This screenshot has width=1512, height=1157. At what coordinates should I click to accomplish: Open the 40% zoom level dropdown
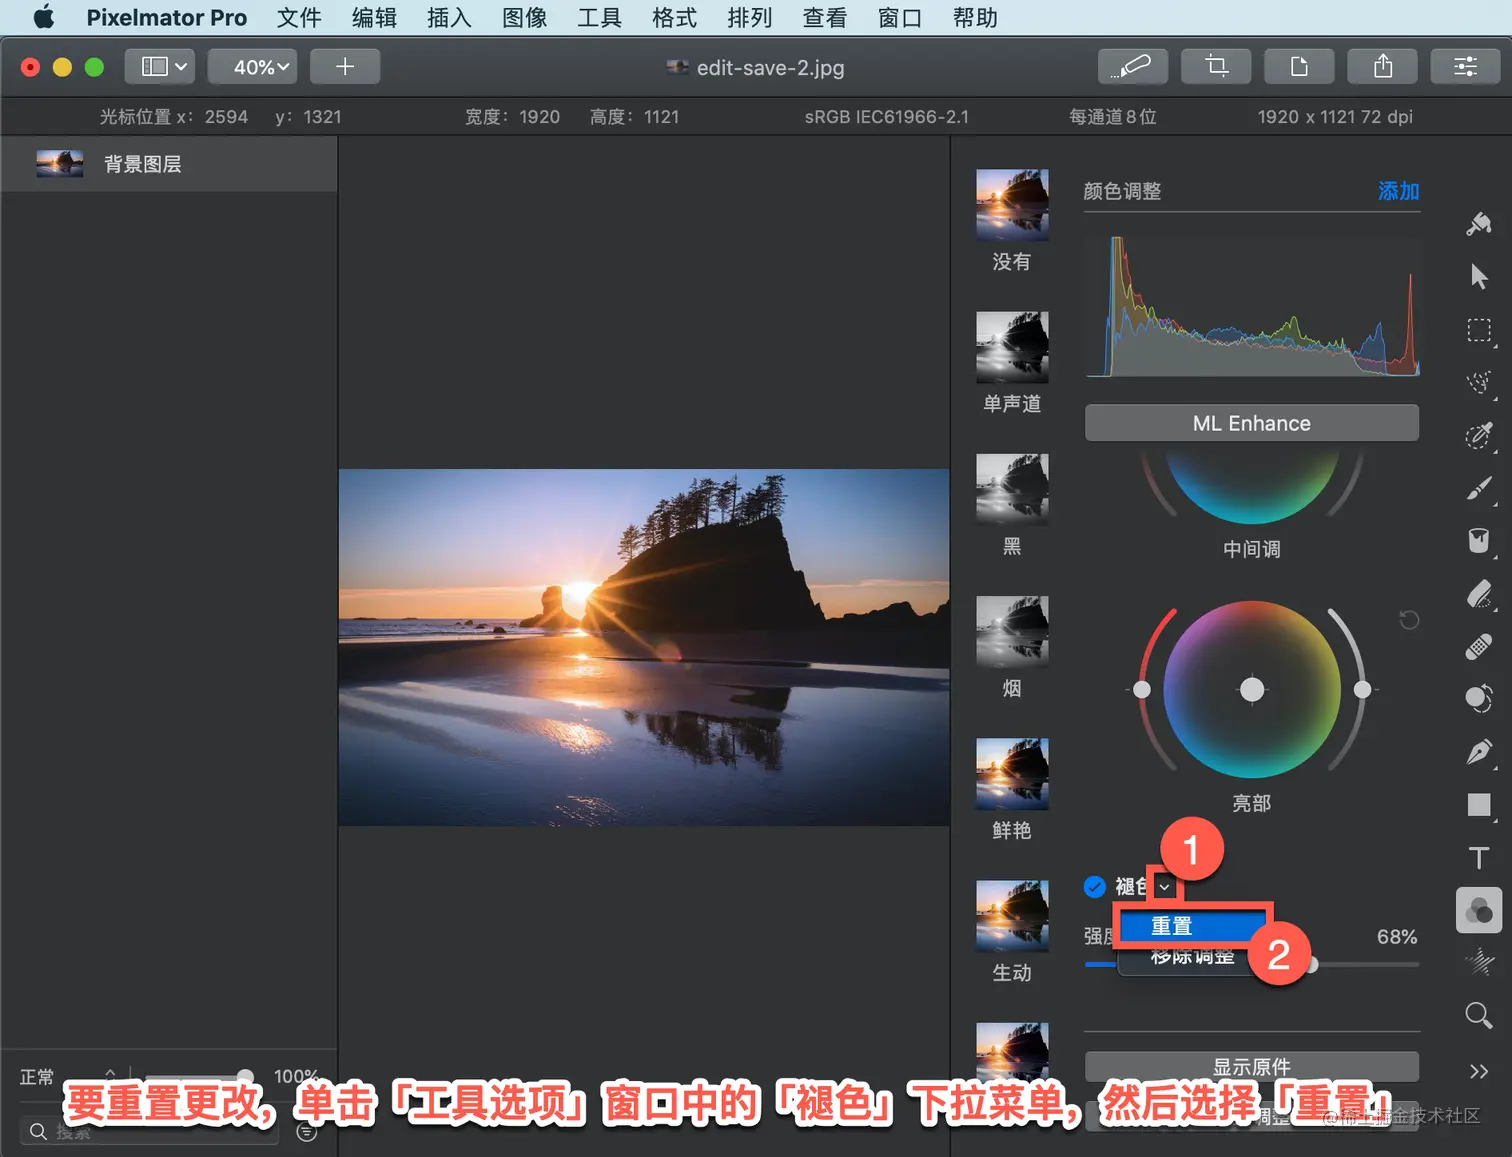click(253, 67)
